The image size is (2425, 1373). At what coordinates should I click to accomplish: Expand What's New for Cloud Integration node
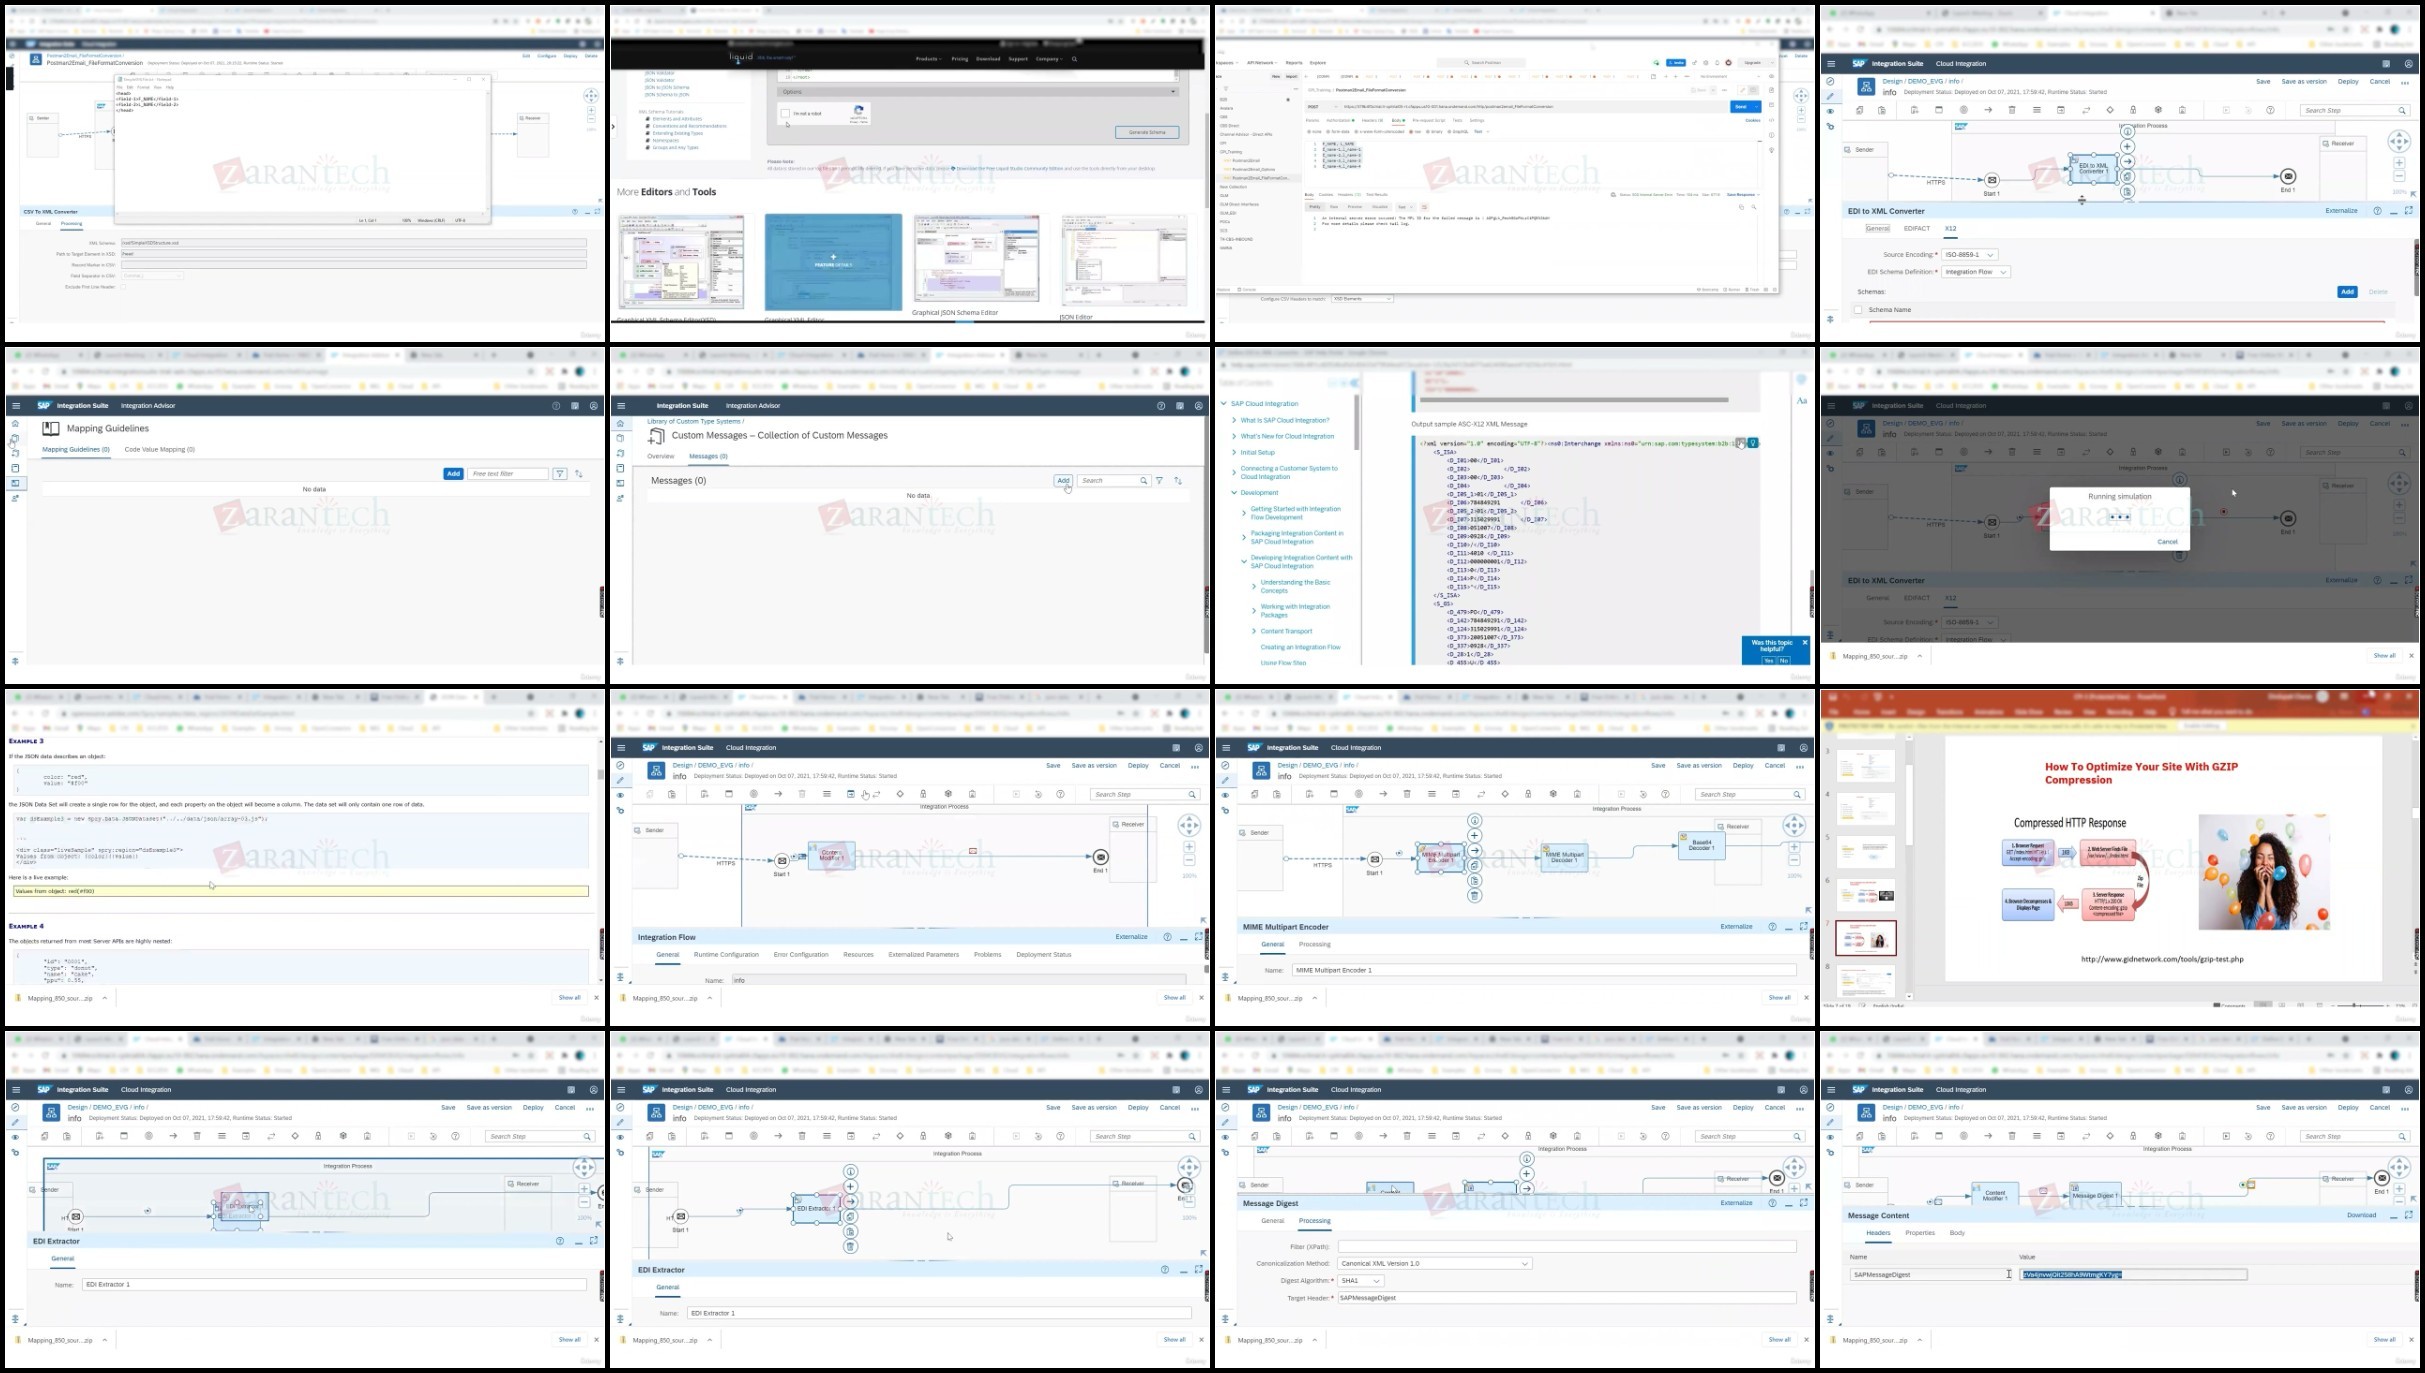pos(1234,436)
